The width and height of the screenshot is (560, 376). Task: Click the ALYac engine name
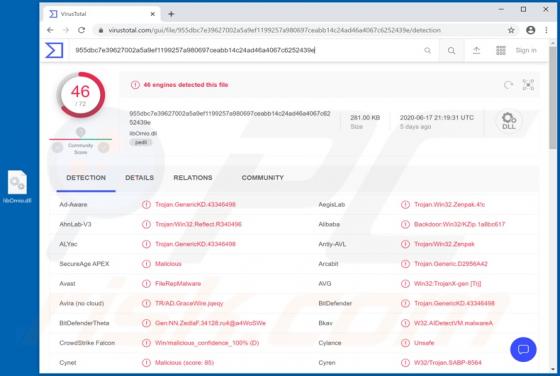pos(68,244)
